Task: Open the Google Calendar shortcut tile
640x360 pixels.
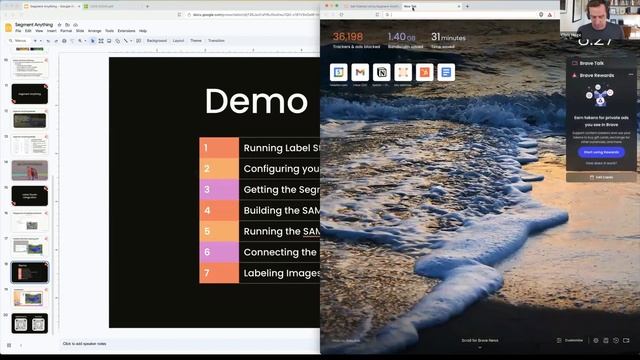Action: 338,72
